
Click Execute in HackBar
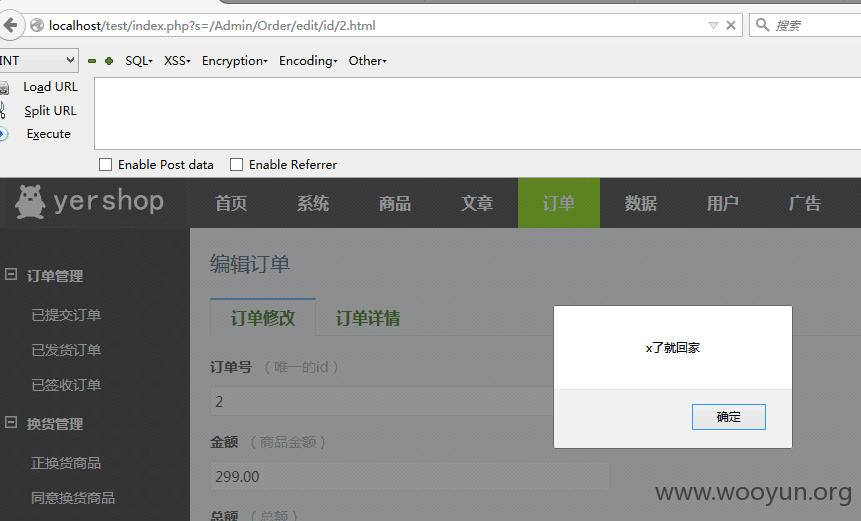pos(49,134)
